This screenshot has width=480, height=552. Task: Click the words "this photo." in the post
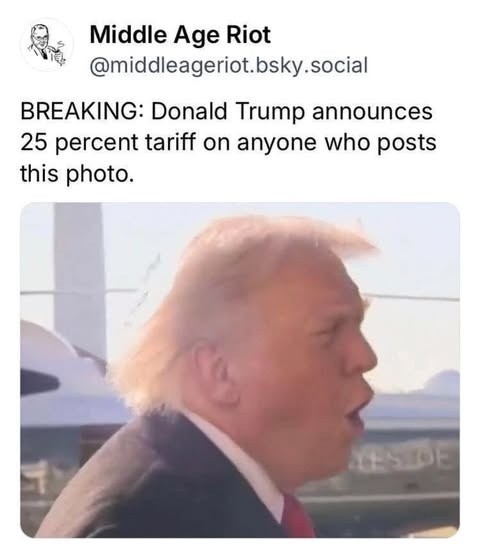point(77,174)
